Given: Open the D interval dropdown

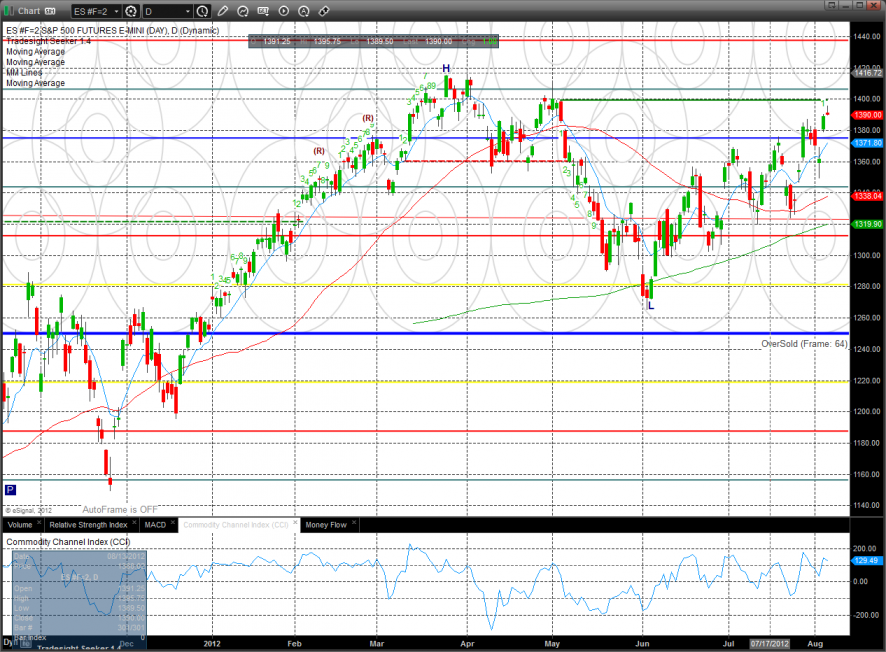Looking at the screenshot, I should 168,11.
